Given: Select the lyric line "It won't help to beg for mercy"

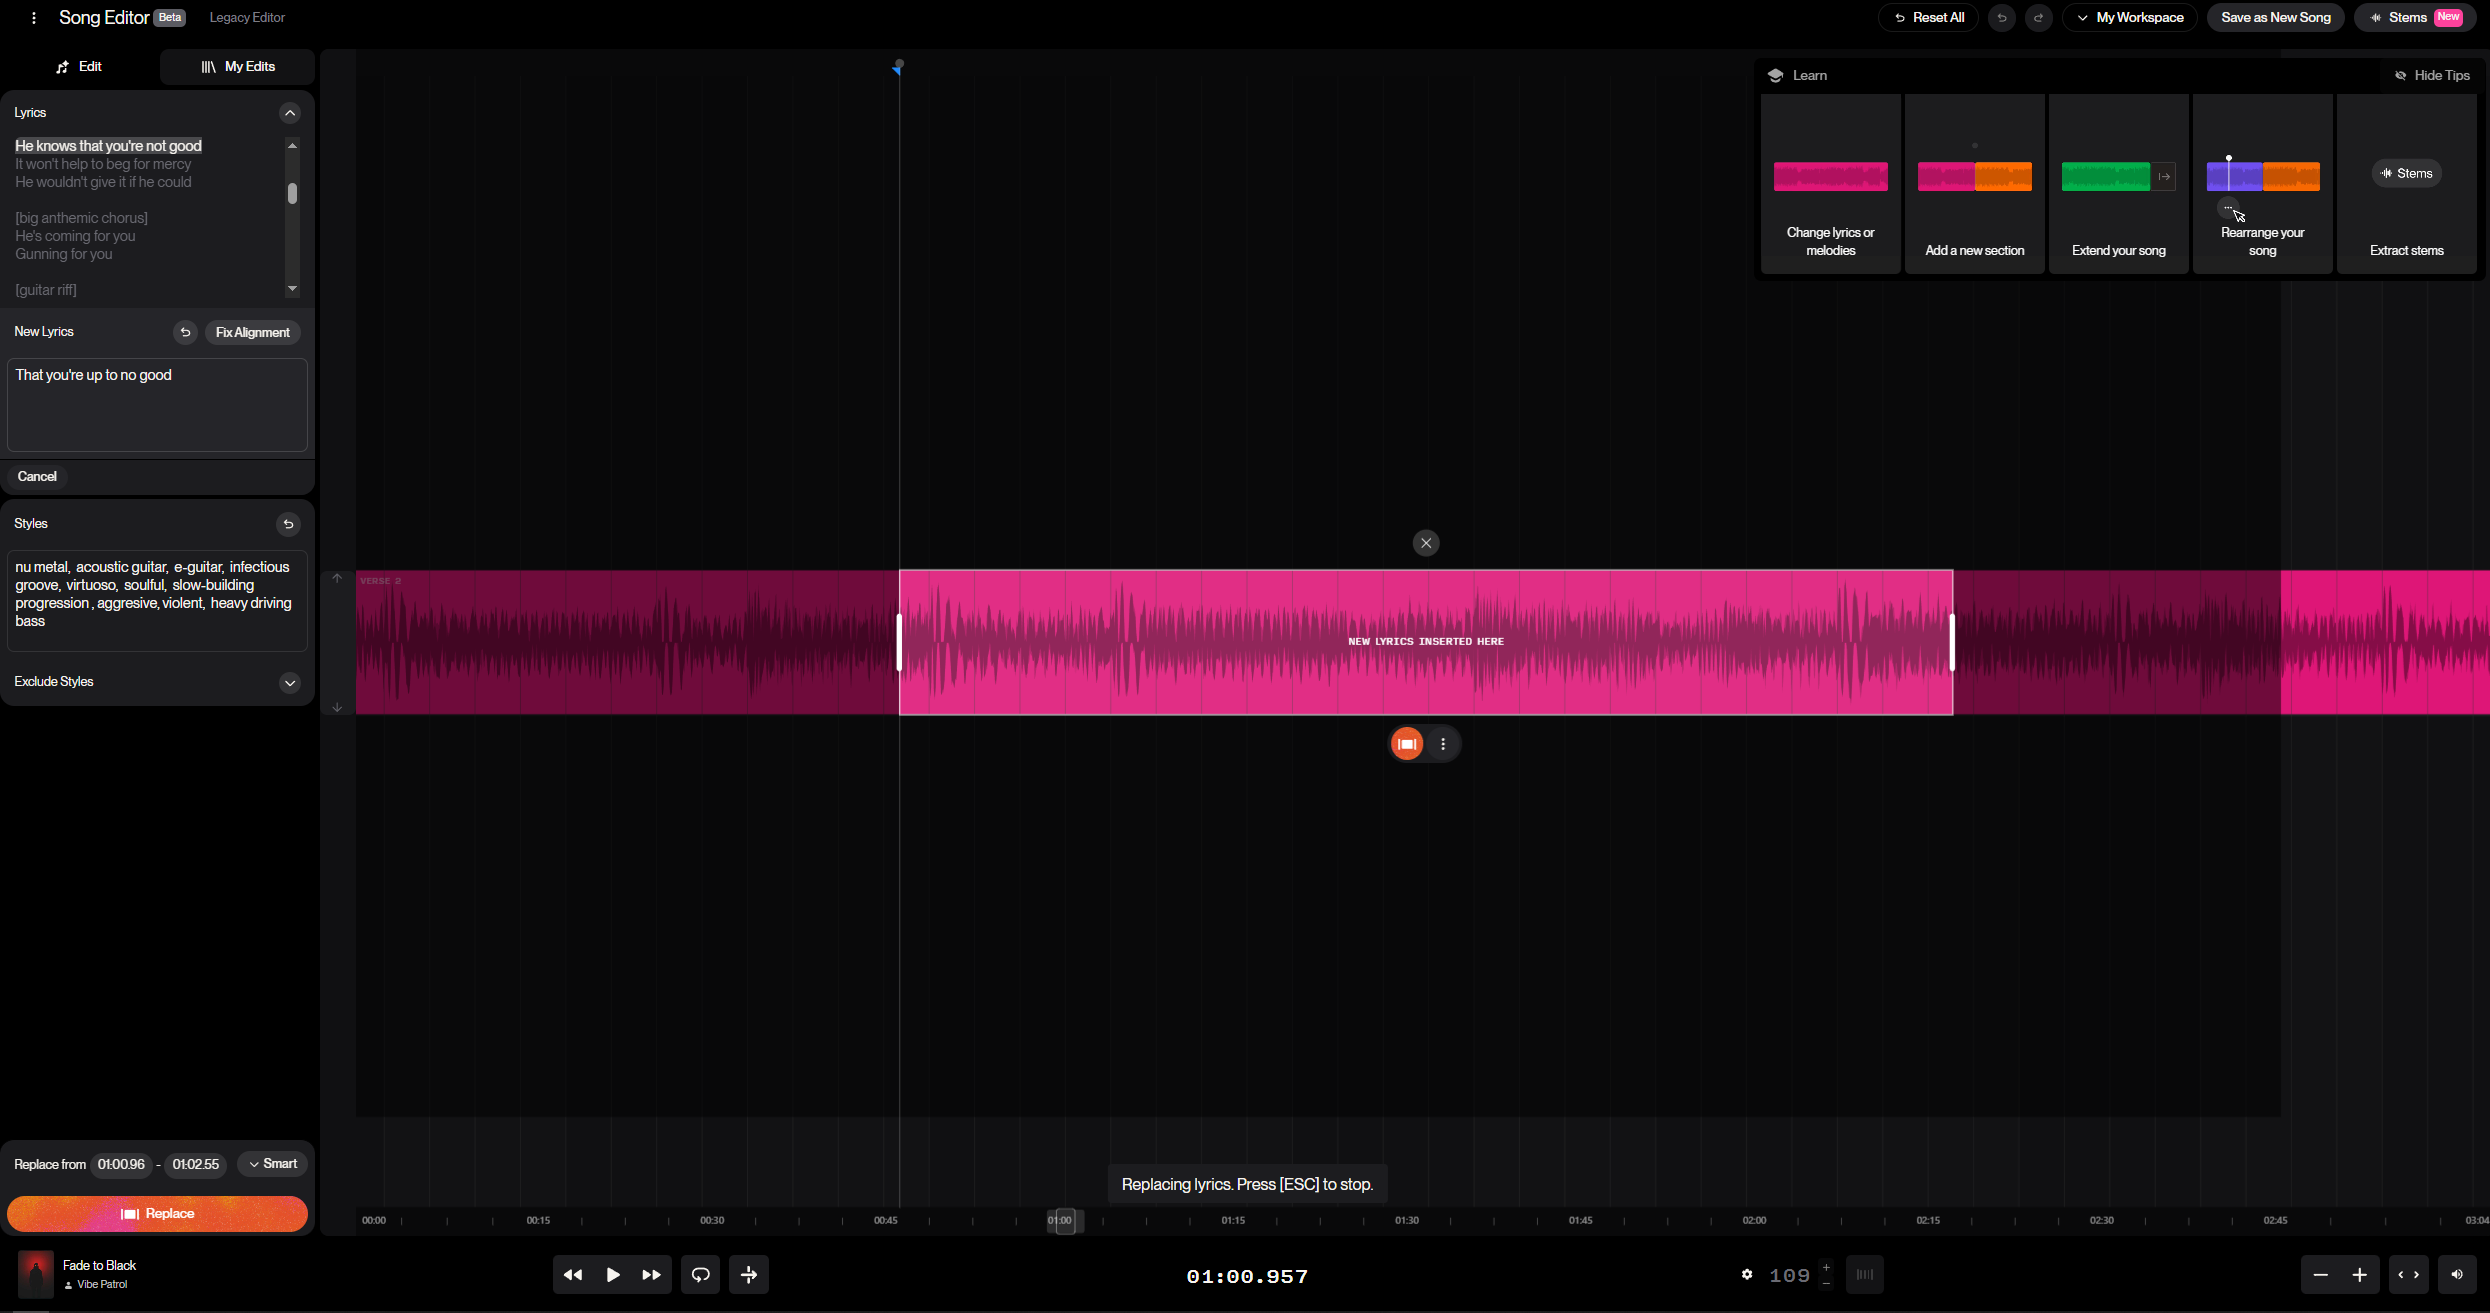Looking at the screenshot, I should point(103,164).
